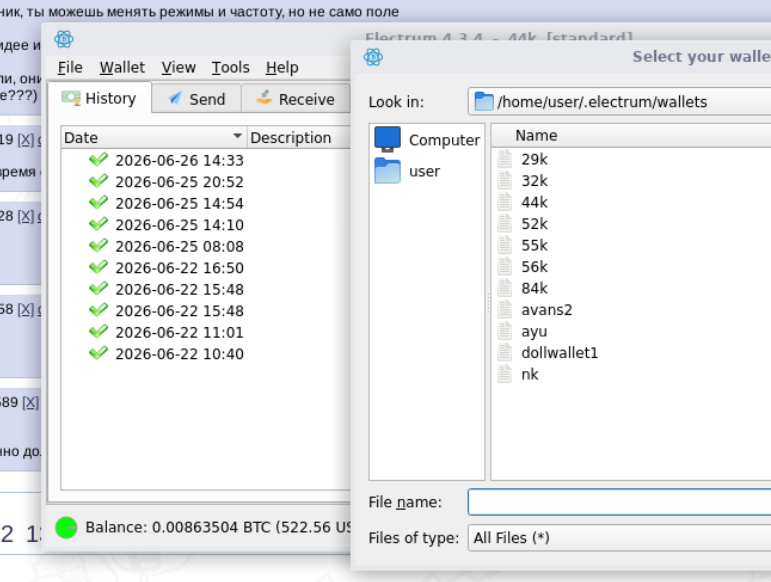The height and width of the screenshot is (582, 771).
Task: Click the green network status indicator
Action: (x=66, y=527)
